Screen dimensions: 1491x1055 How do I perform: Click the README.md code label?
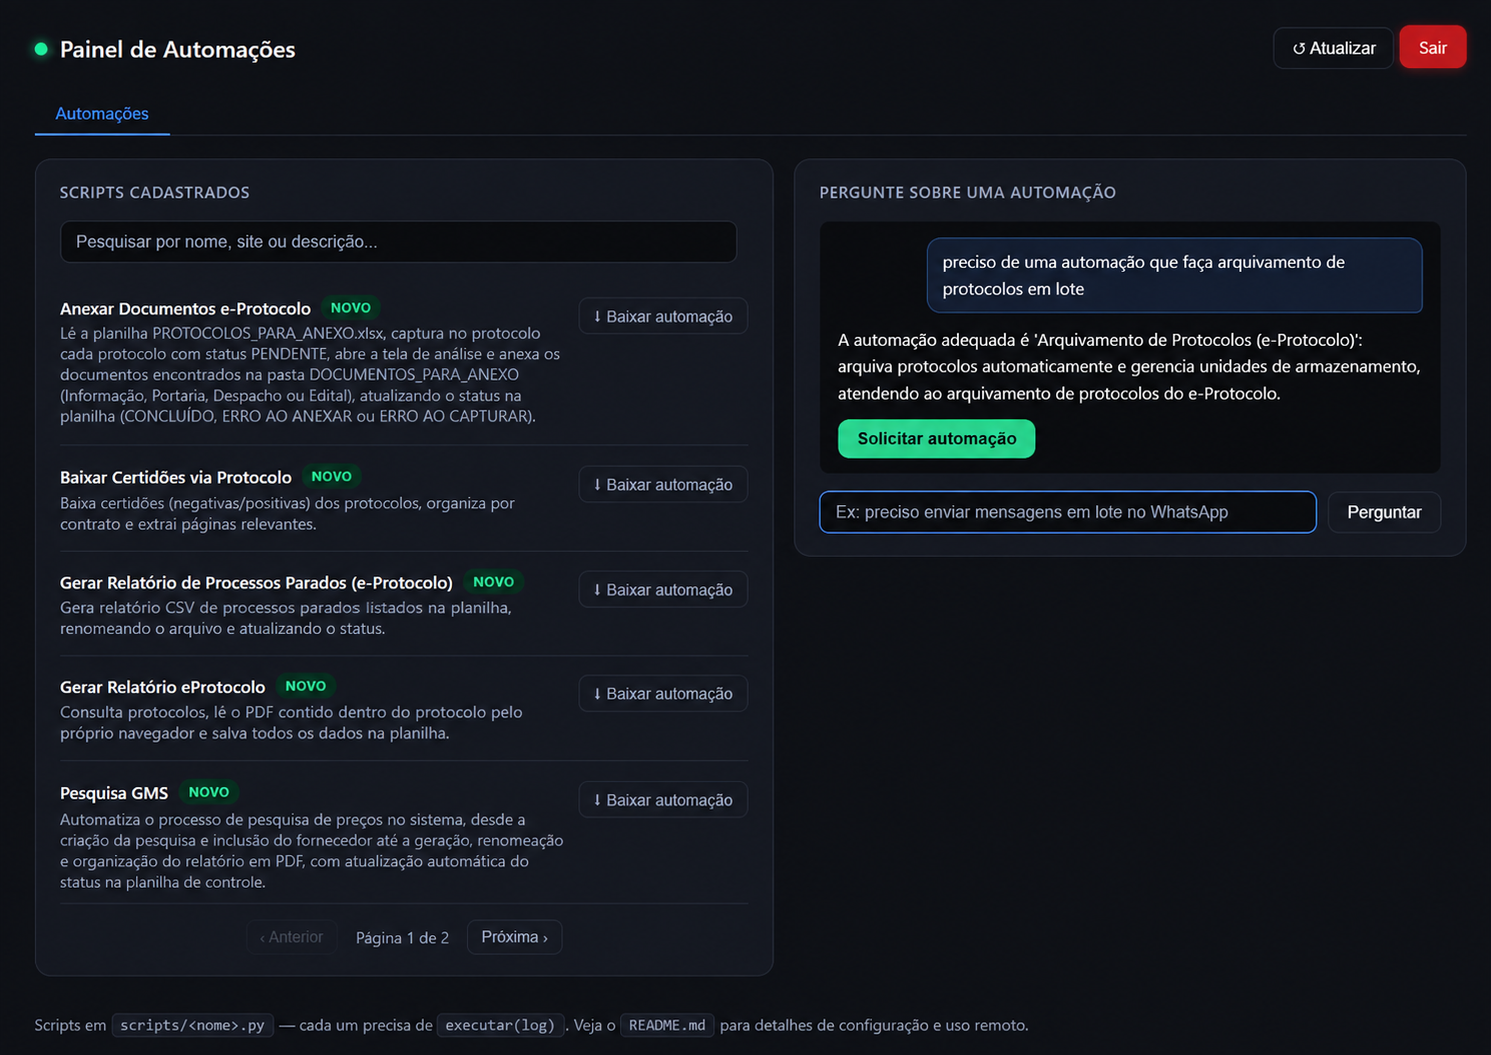(667, 1025)
